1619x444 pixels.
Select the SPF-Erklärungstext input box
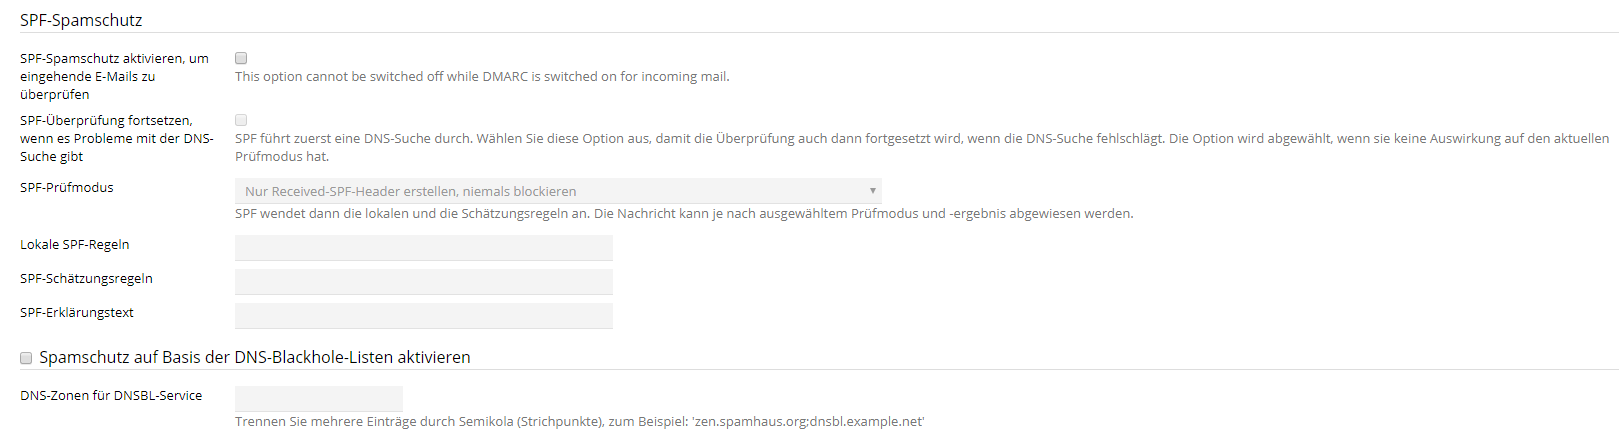coord(423,316)
